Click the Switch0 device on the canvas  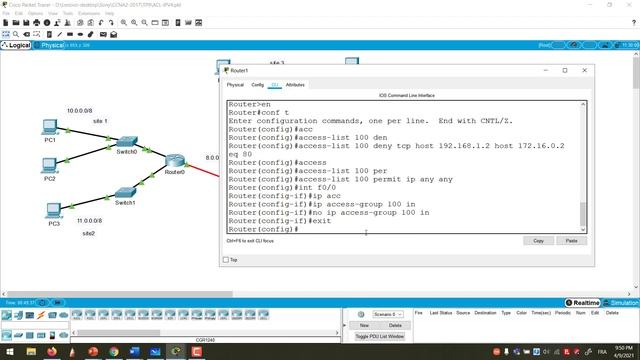click(127, 142)
